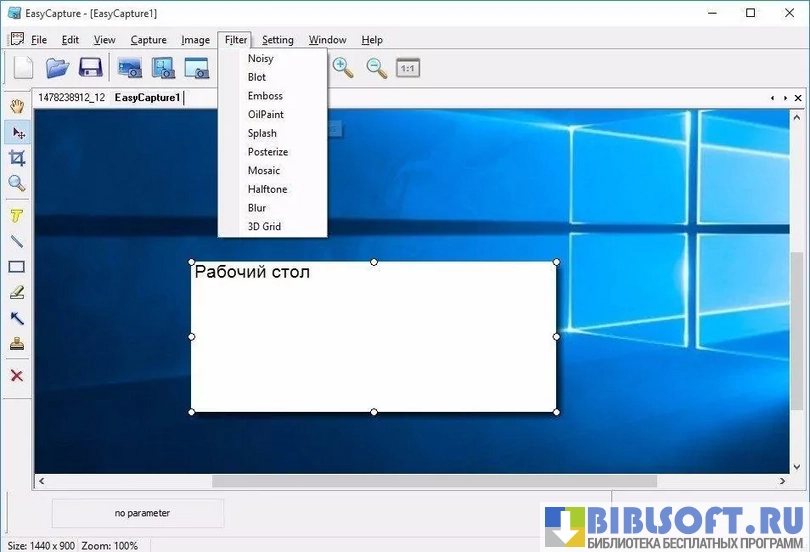Open the Capture menu
810x552 pixels.
tap(148, 40)
